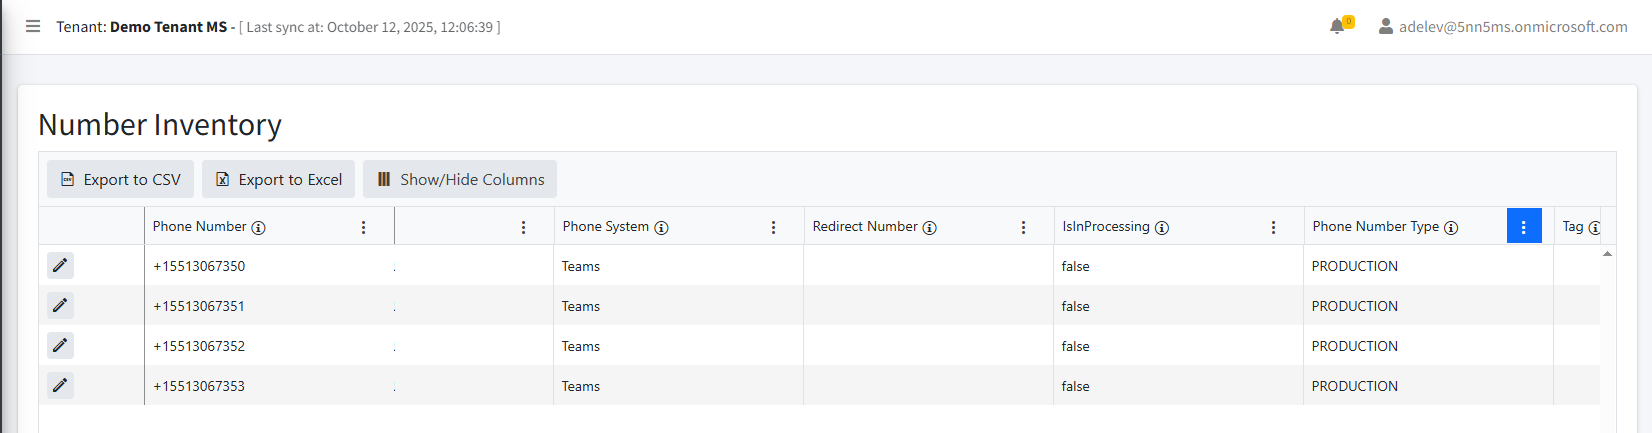
Task: Open the adelev user account menu
Action: [1502, 27]
